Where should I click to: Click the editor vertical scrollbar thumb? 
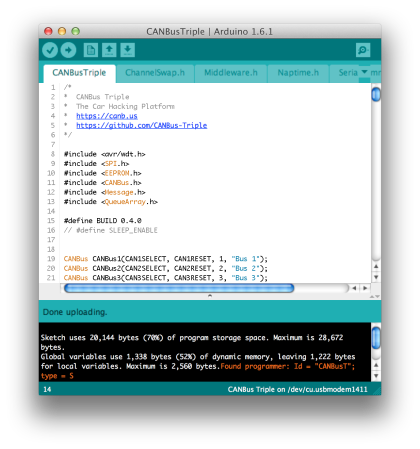click(x=376, y=94)
